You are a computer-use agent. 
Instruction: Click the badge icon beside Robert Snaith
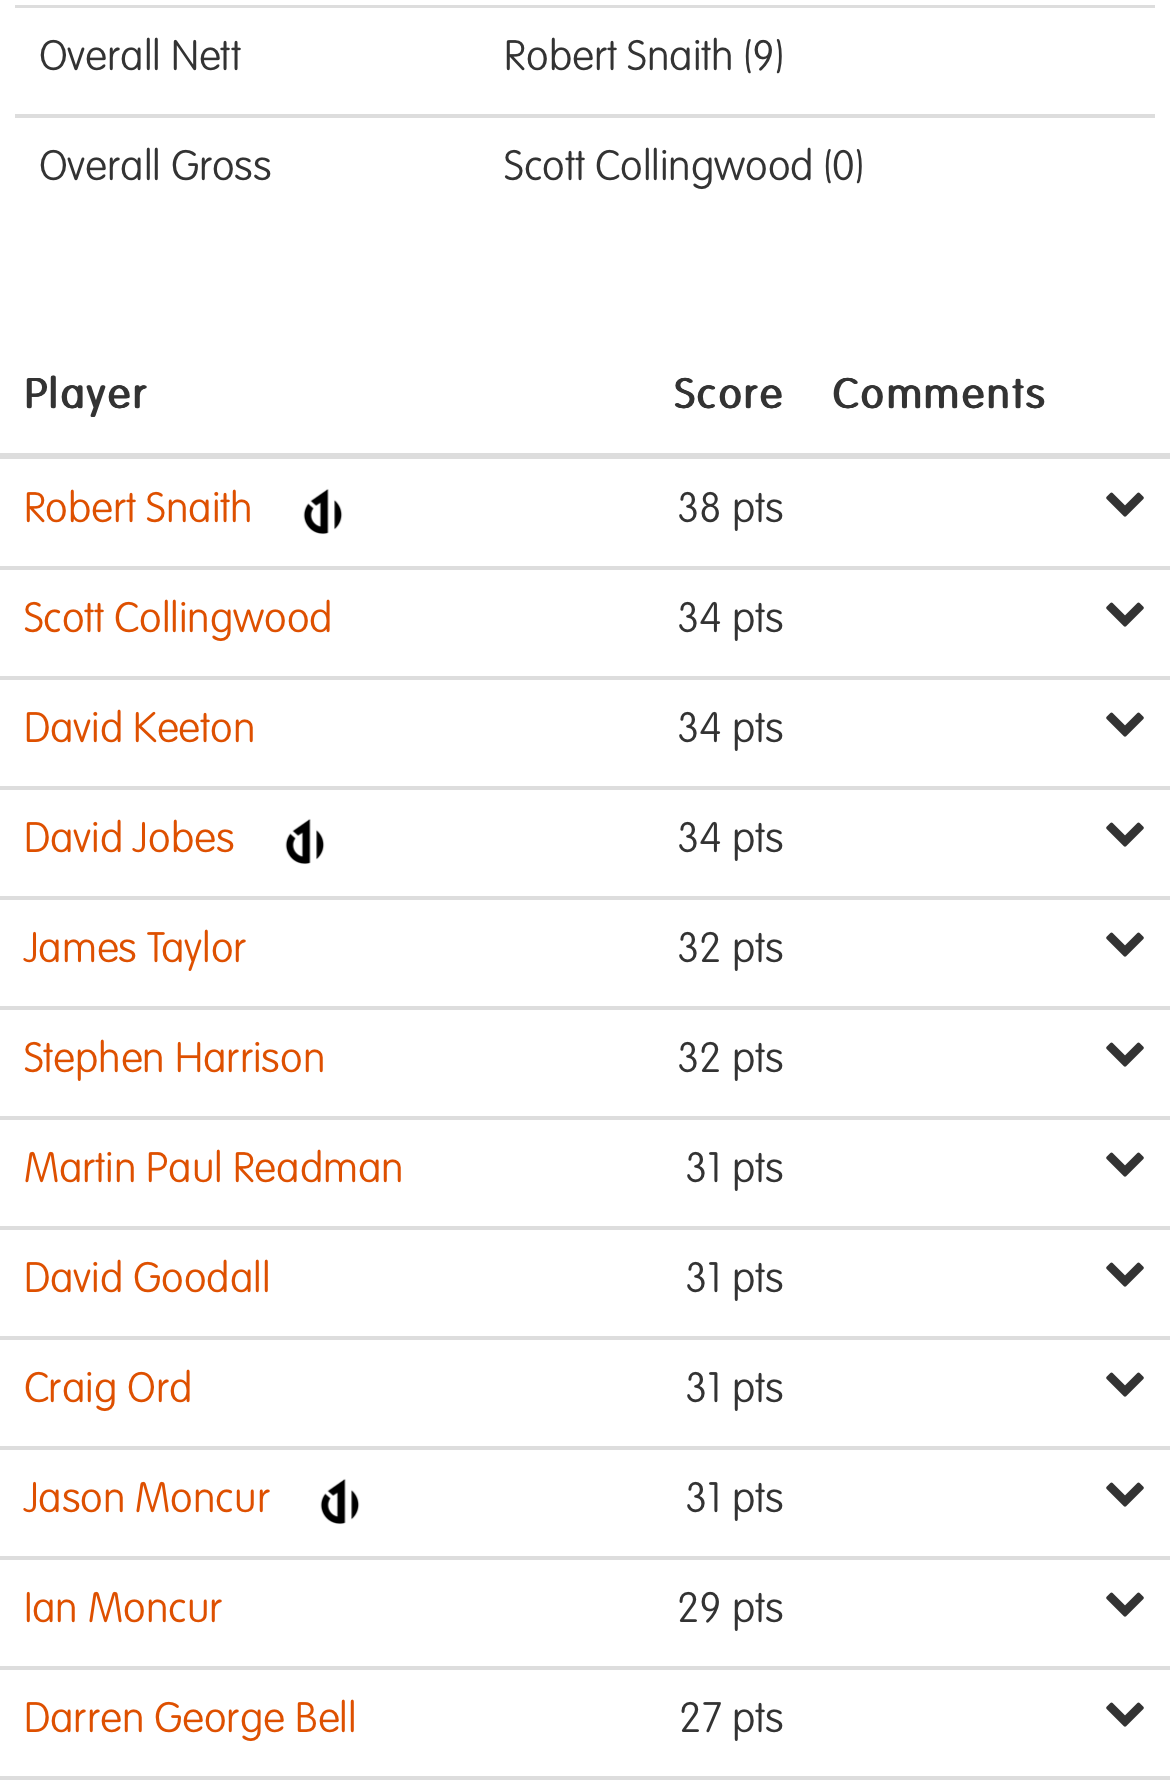point(323,512)
